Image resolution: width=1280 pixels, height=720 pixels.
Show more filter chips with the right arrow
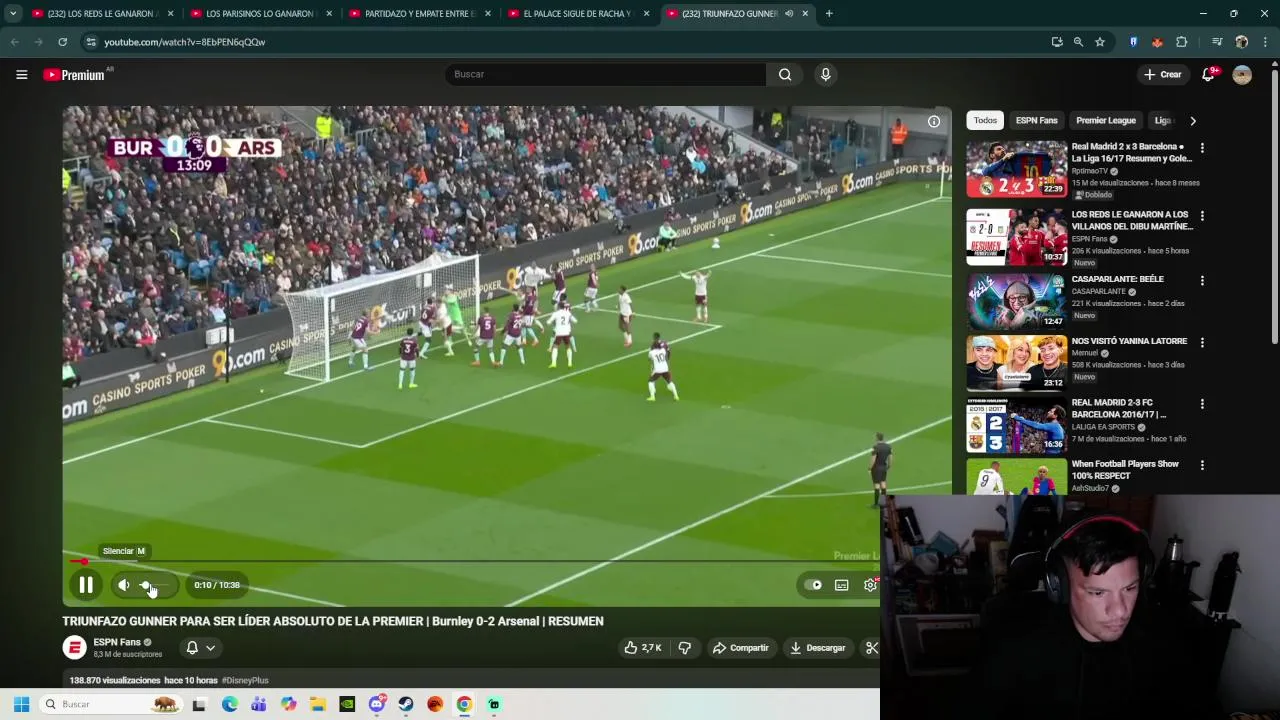pyautogui.click(x=1192, y=120)
